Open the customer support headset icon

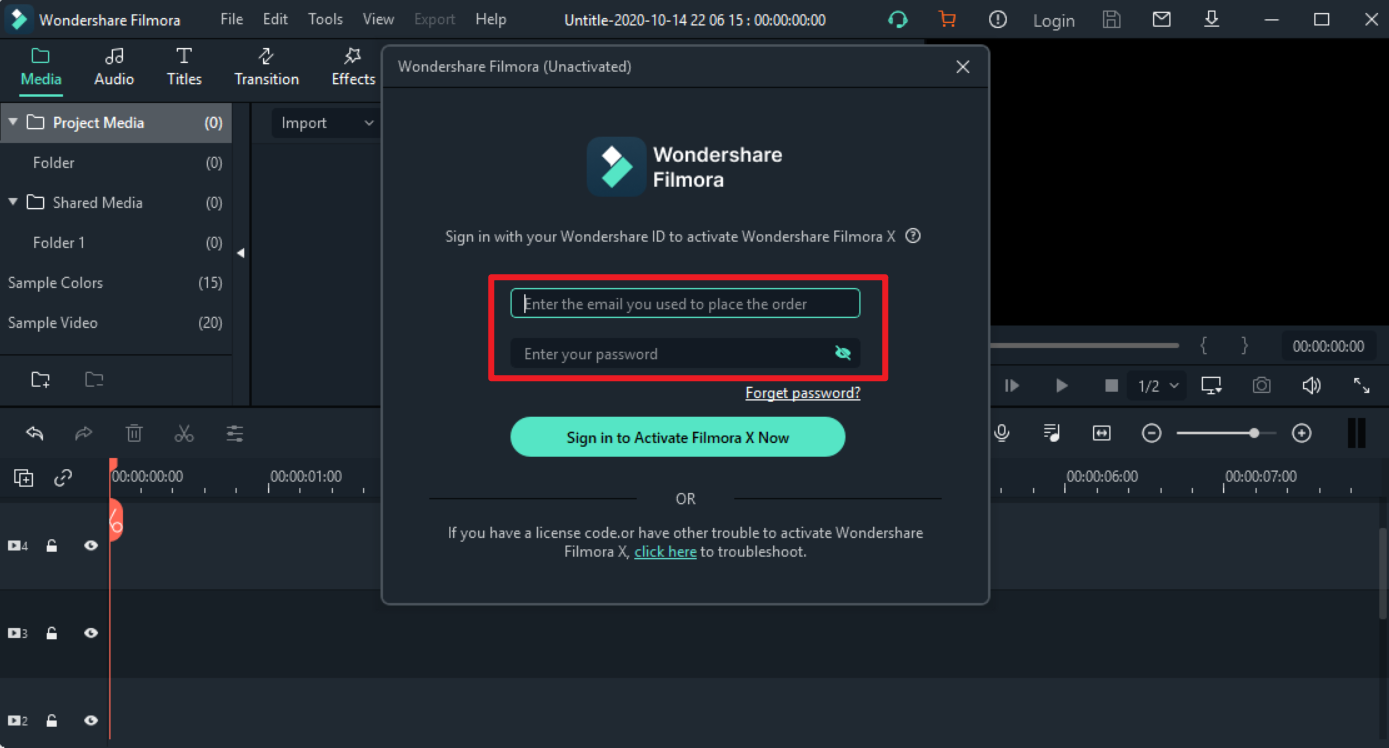(897, 19)
